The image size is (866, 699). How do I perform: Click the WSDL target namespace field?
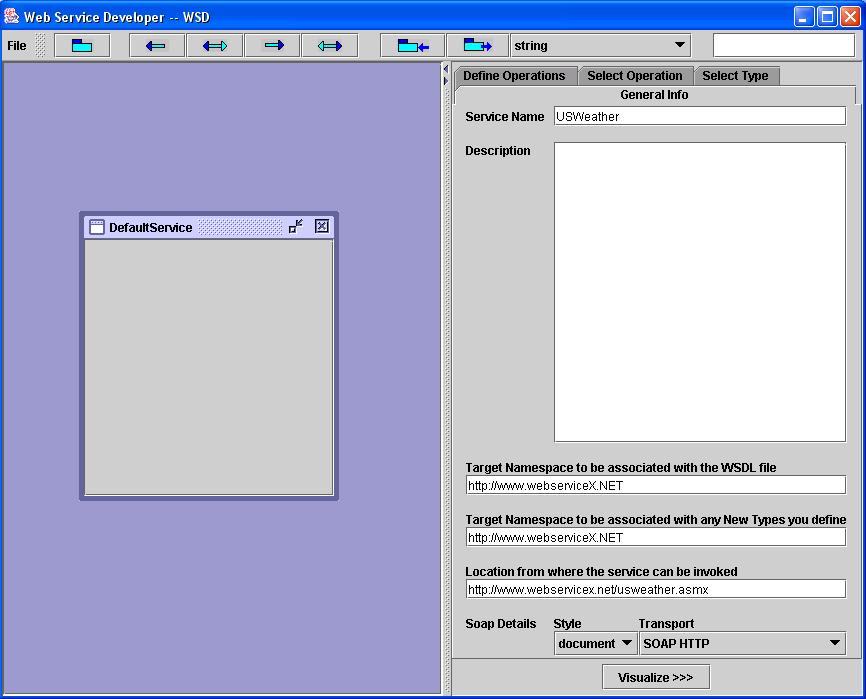click(656, 485)
